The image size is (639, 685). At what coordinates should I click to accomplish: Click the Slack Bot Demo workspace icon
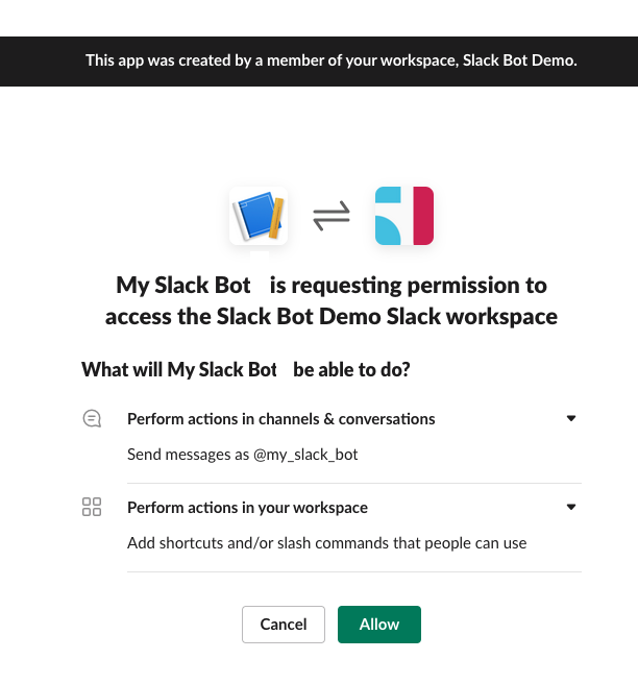[404, 216]
